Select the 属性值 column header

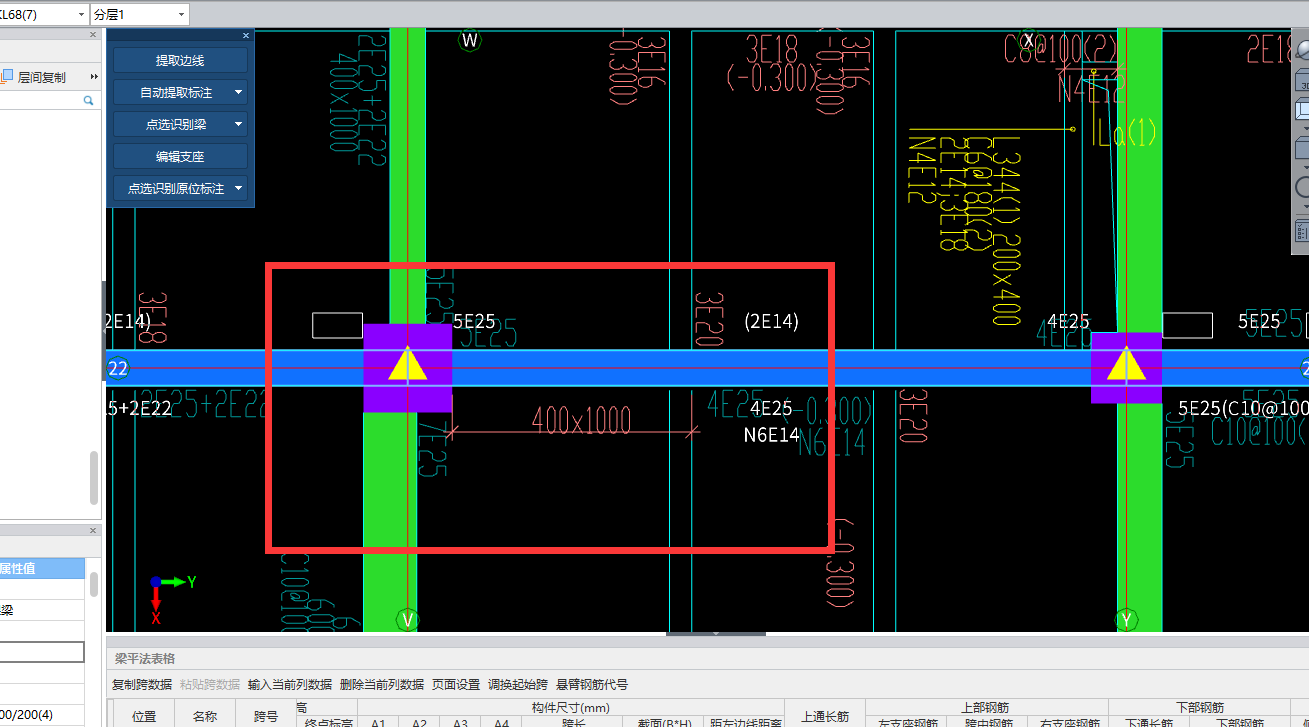coord(42,568)
